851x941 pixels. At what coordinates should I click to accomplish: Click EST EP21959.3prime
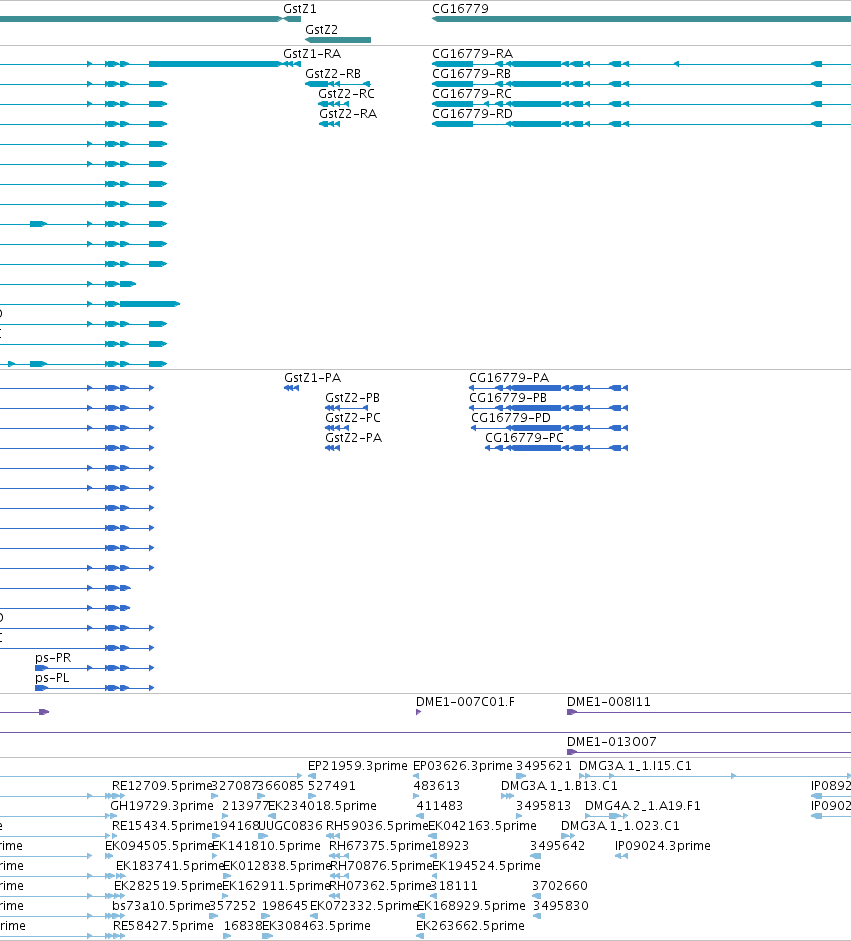(358, 766)
